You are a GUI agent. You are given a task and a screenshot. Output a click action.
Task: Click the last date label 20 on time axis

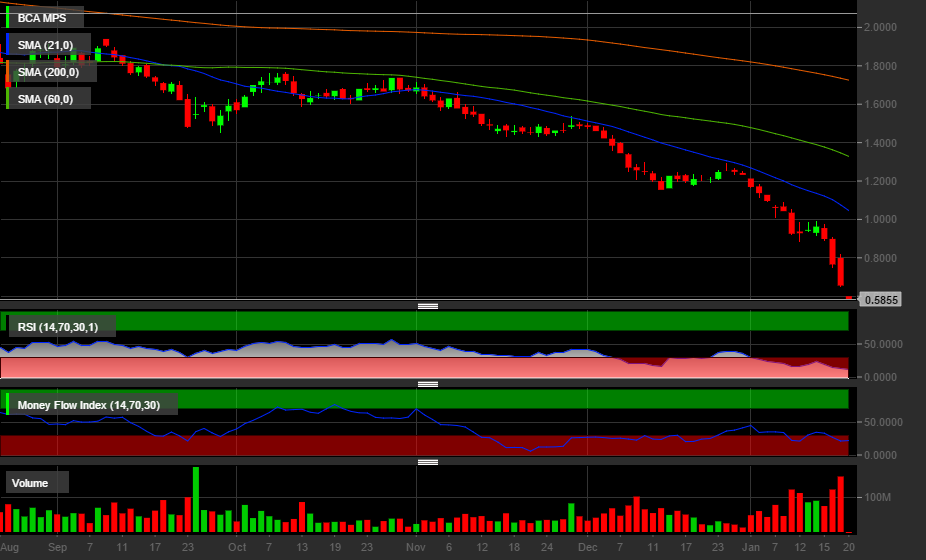click(849, 547)
